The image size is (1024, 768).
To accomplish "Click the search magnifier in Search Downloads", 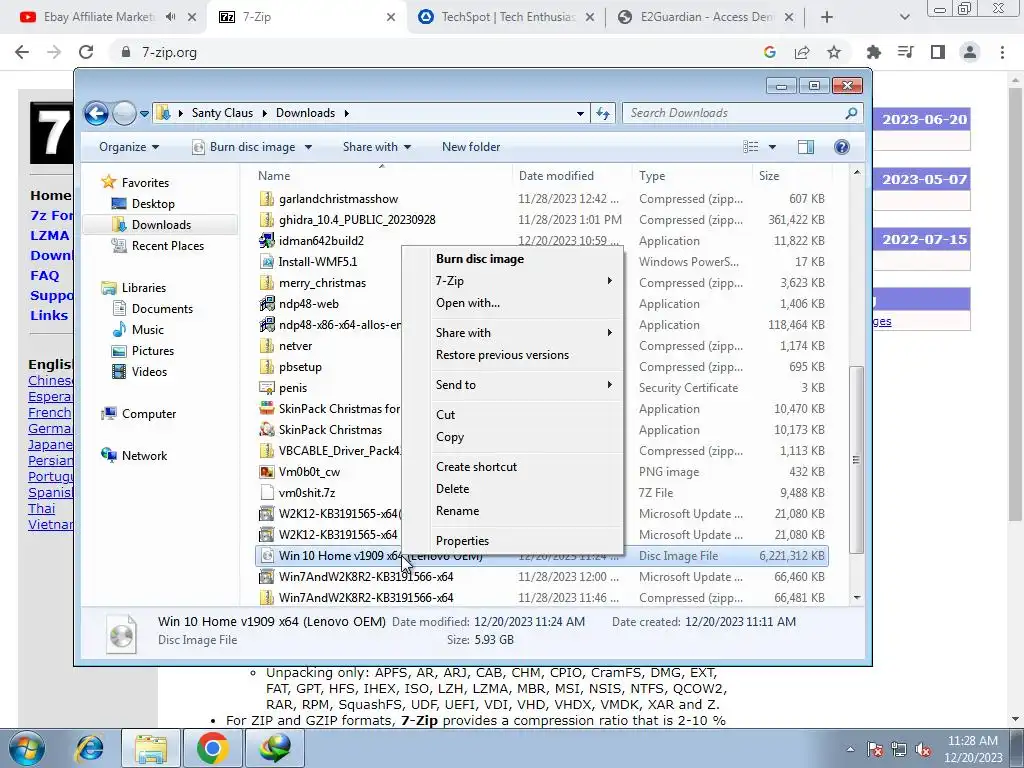I will click(851, 113).
